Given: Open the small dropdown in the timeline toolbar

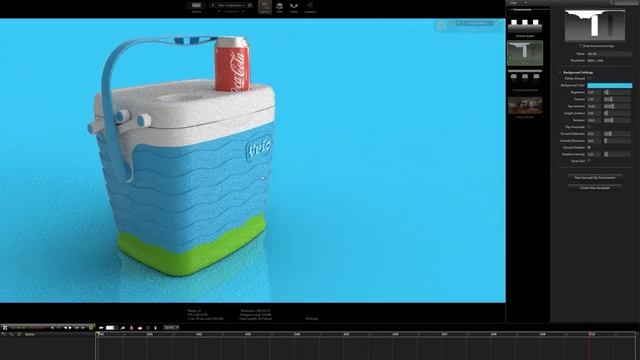Looking at the screenshot, I should [x=171, y=327].
